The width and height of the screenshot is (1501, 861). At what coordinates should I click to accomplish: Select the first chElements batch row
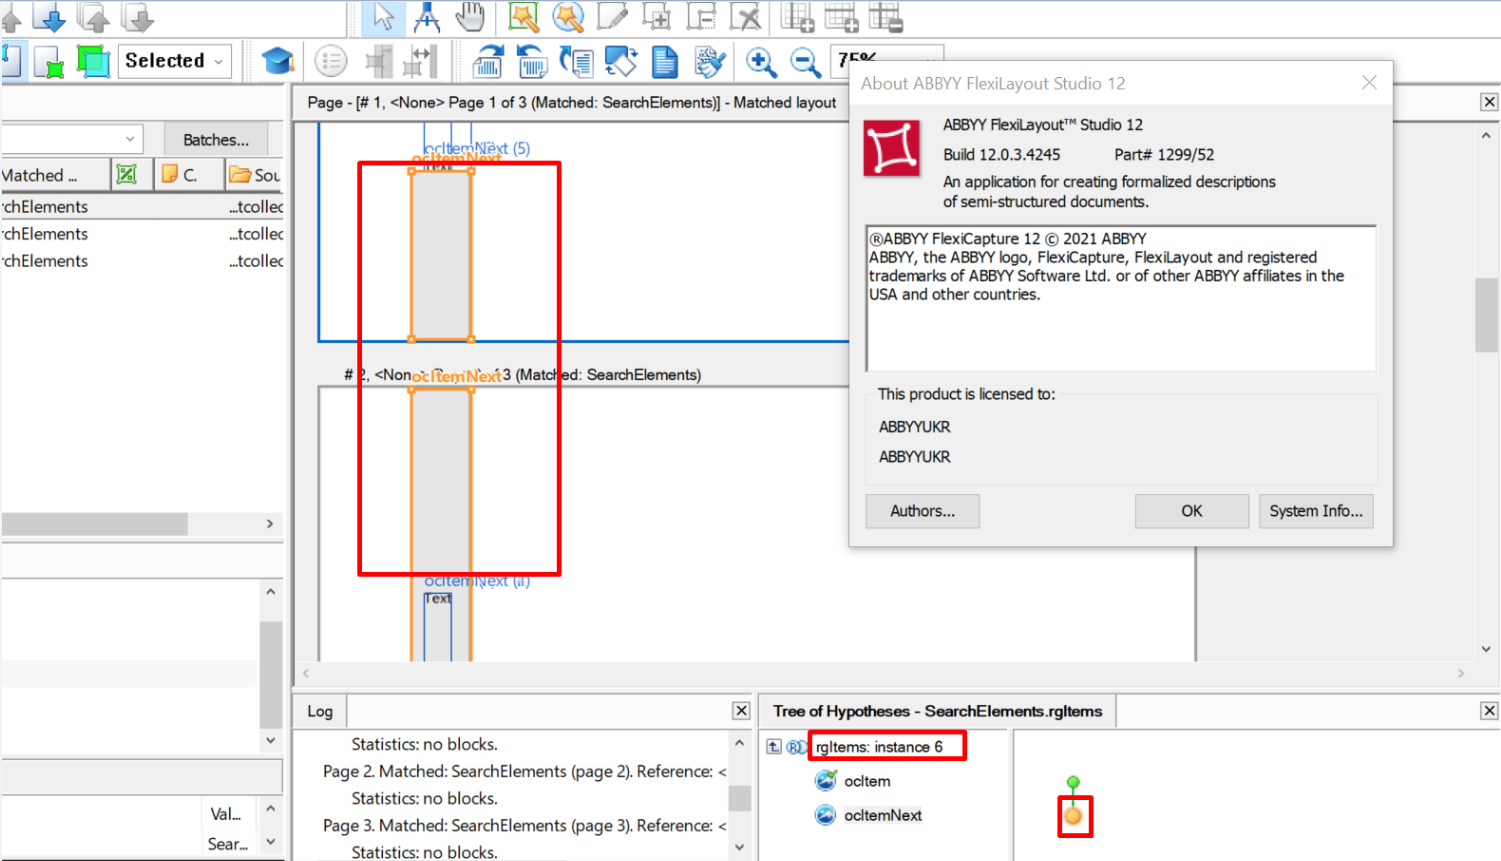142,207
